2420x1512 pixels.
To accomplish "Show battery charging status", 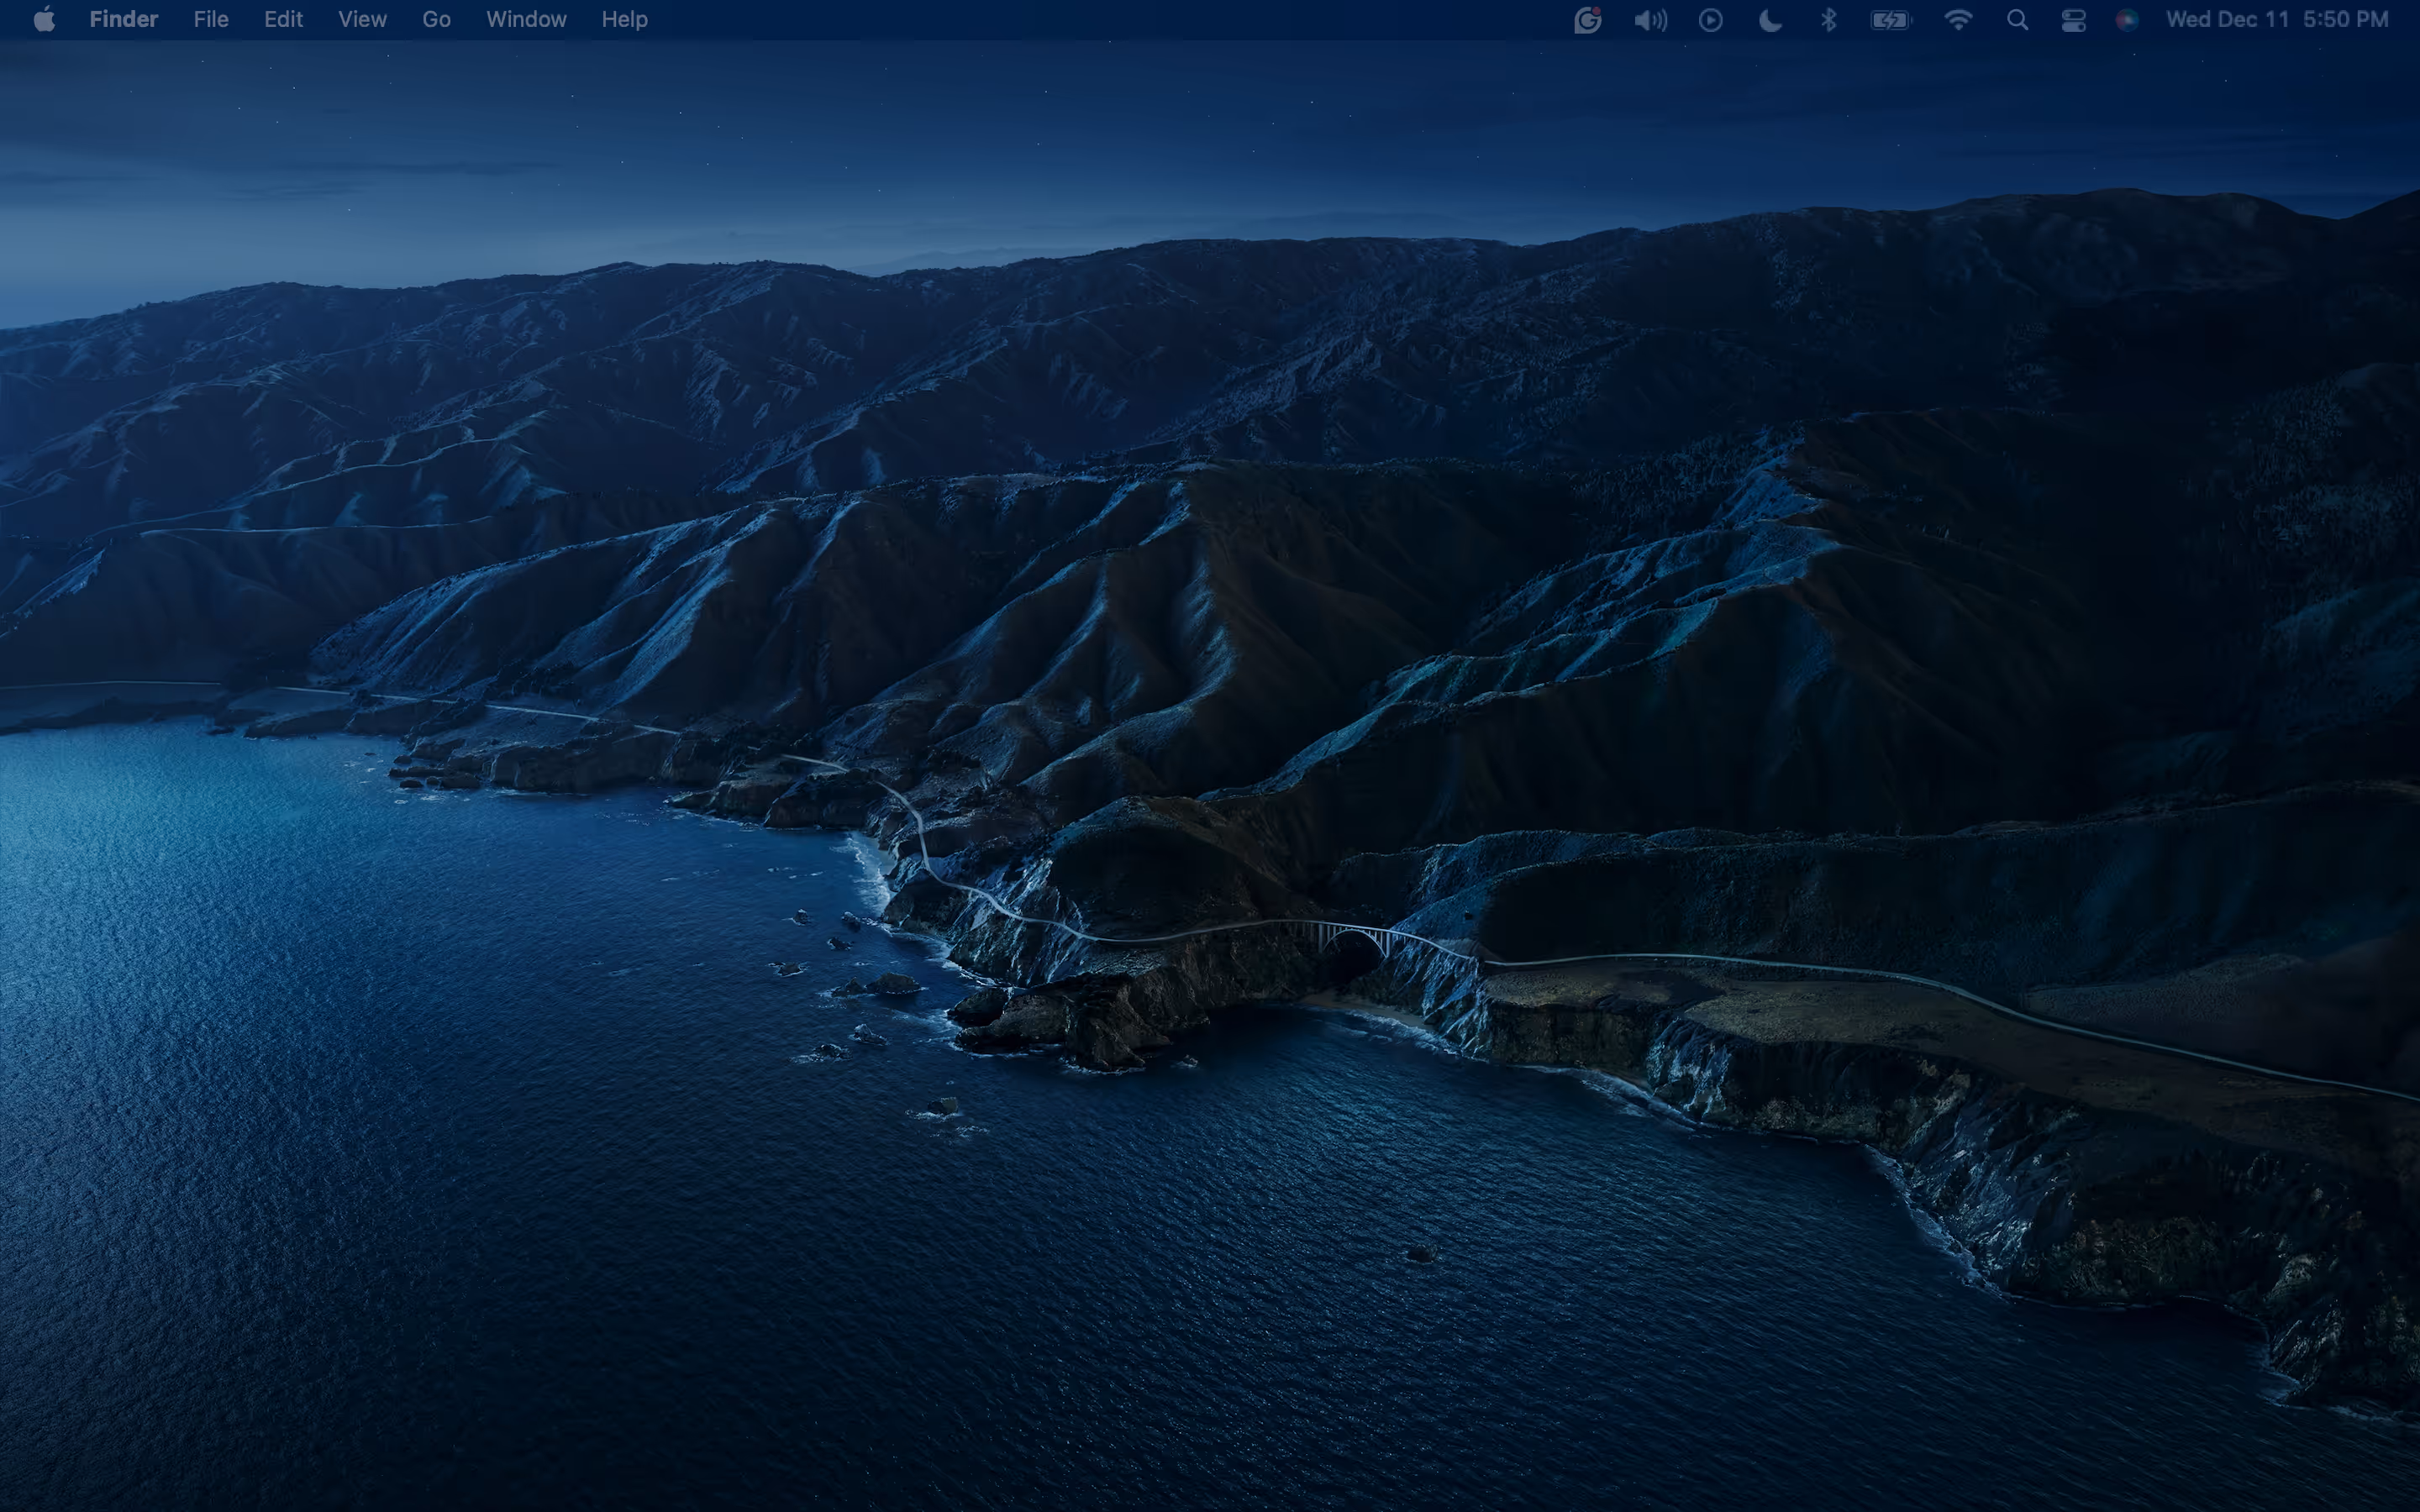I will (x=1890, y=20).
